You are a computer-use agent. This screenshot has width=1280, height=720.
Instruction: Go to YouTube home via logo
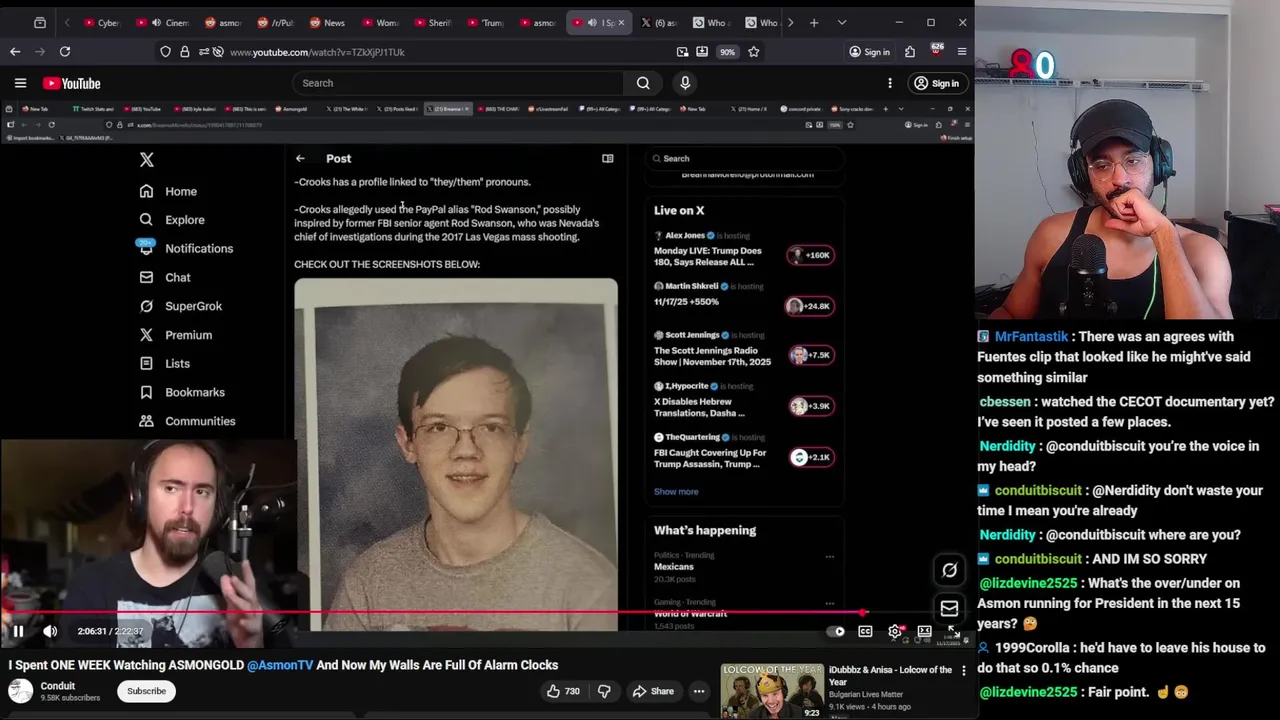(x=71, y=83)
